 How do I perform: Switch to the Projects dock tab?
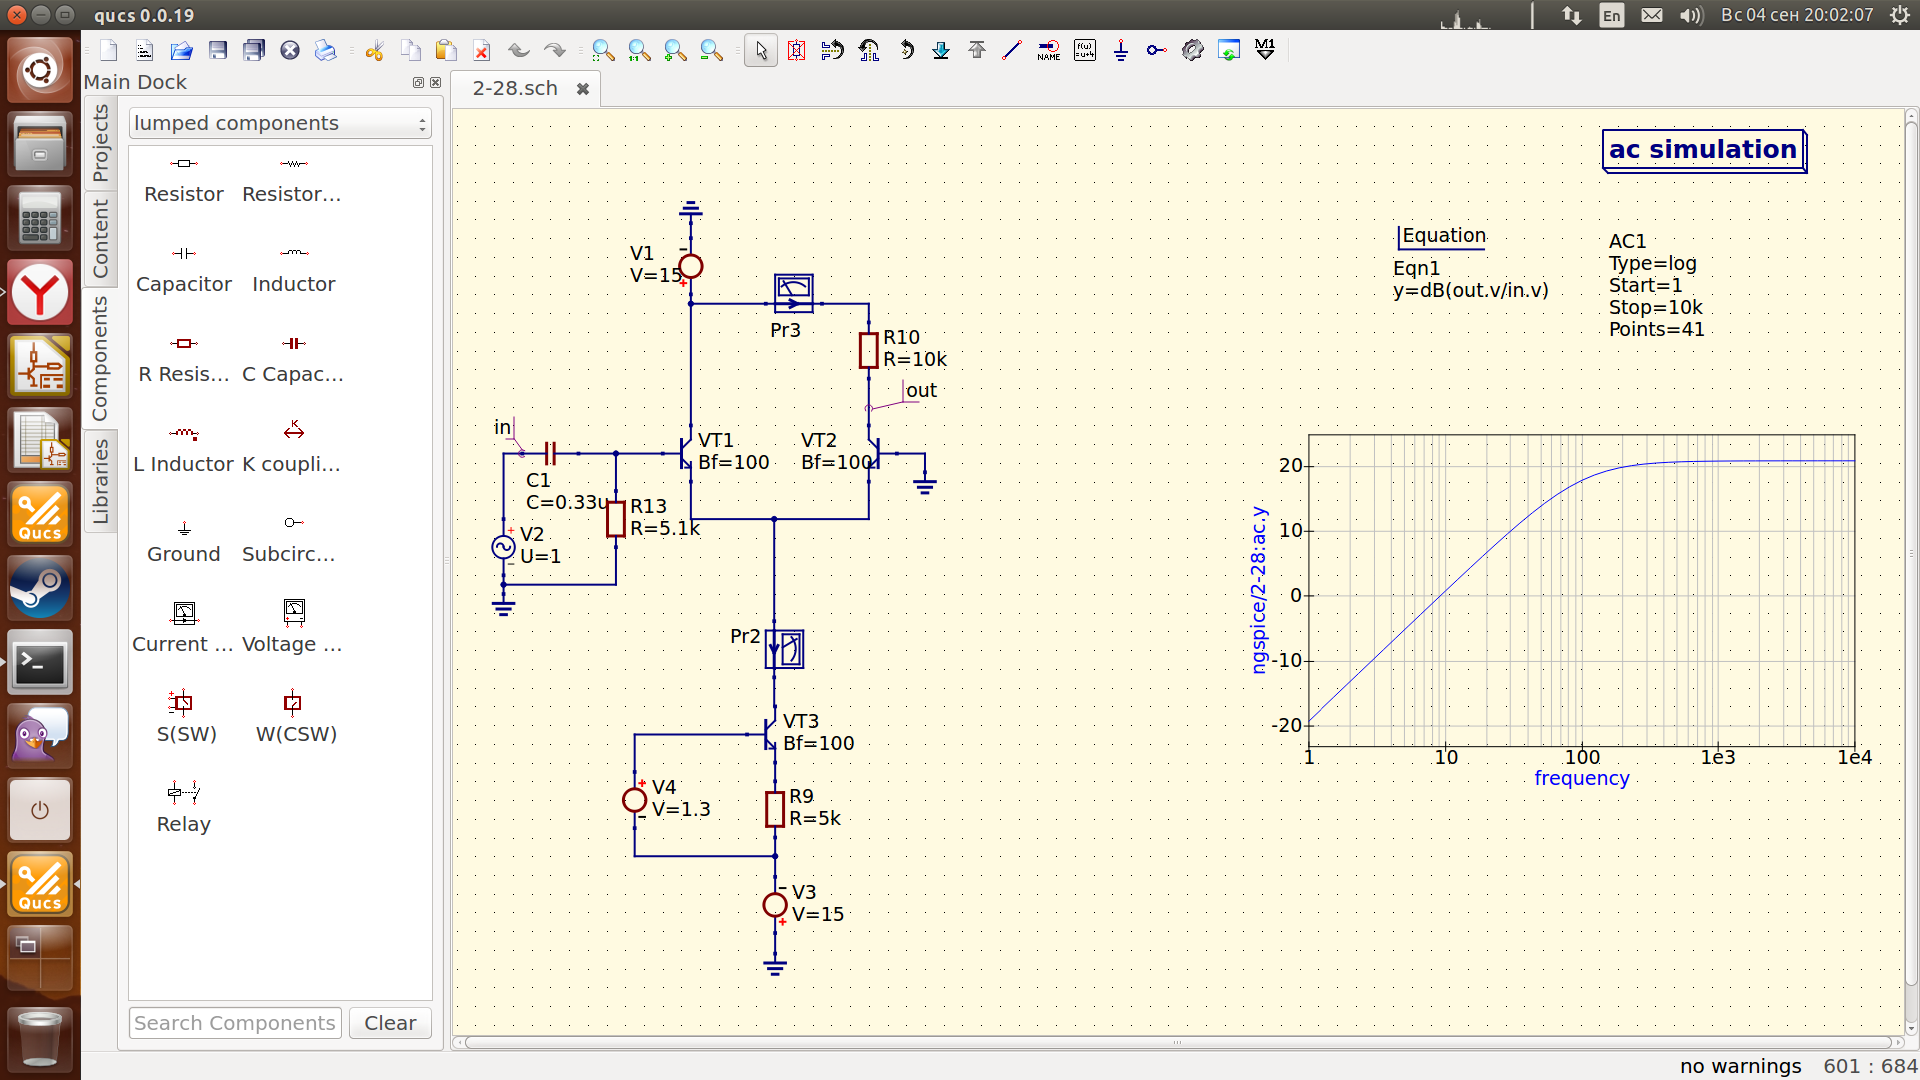pos(100,144)
